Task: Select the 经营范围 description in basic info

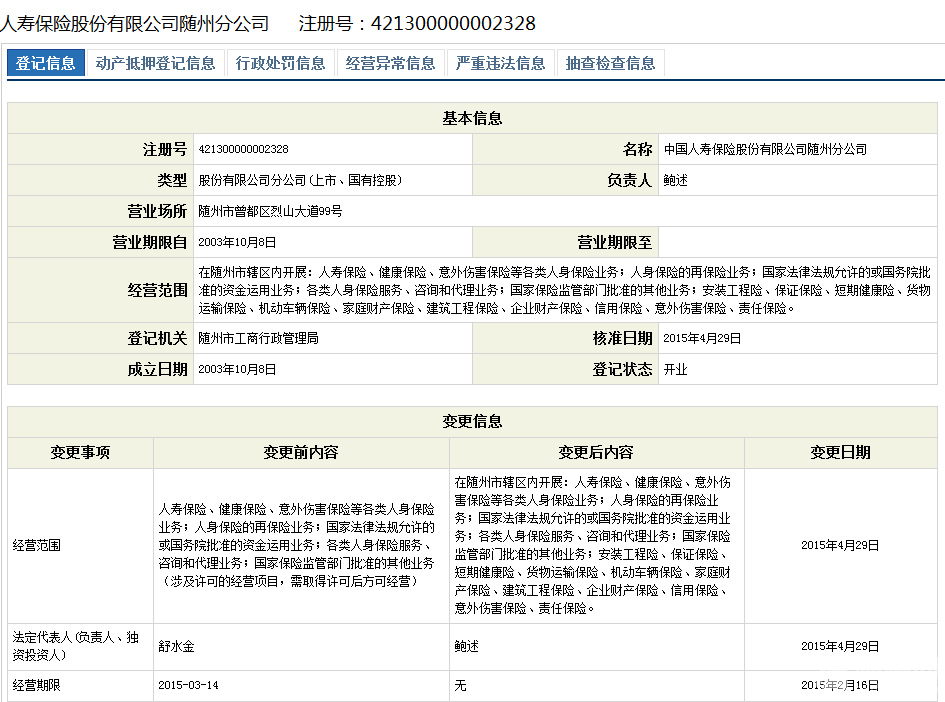Action: click(565, 290)
